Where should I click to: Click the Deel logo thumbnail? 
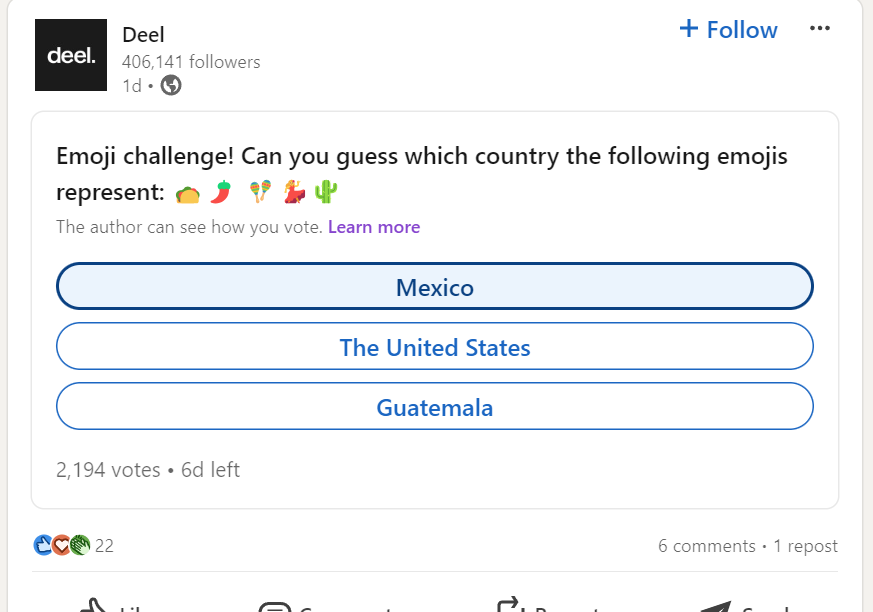coord(71,55)
